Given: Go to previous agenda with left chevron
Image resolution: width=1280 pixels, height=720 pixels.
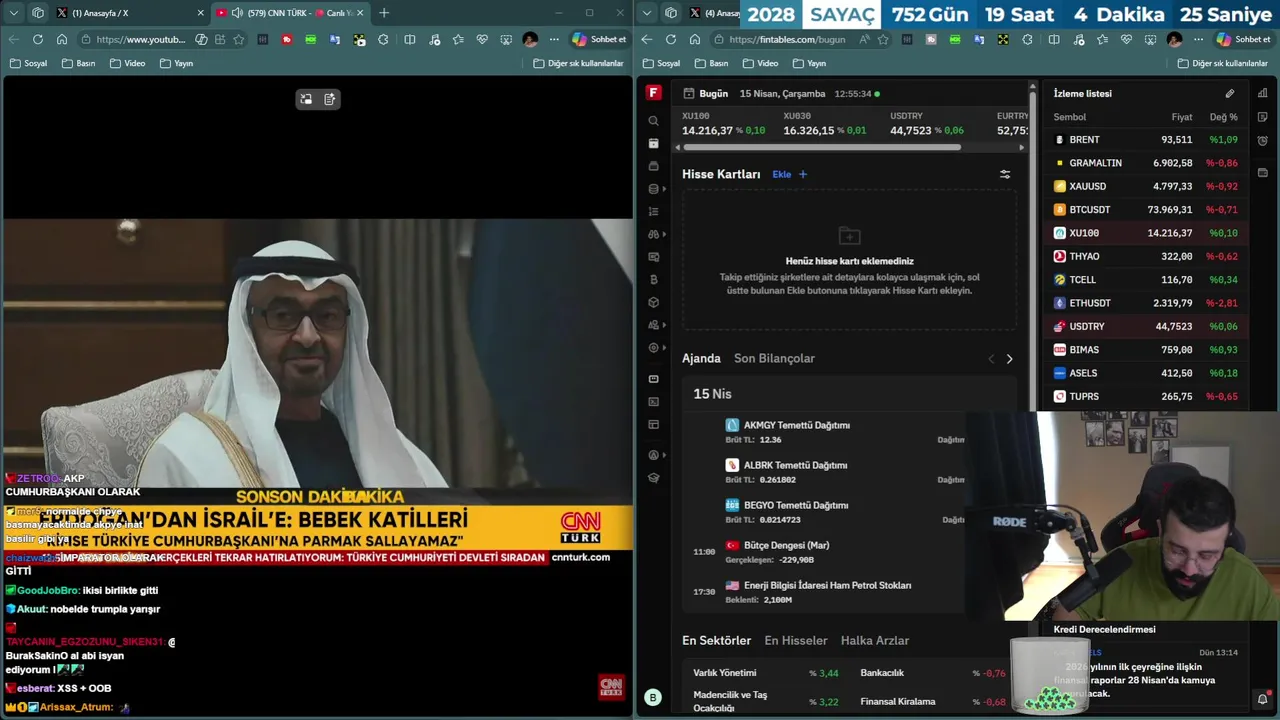Looking at the screenshot, I should pyautogui.click(x=991, y=359).
